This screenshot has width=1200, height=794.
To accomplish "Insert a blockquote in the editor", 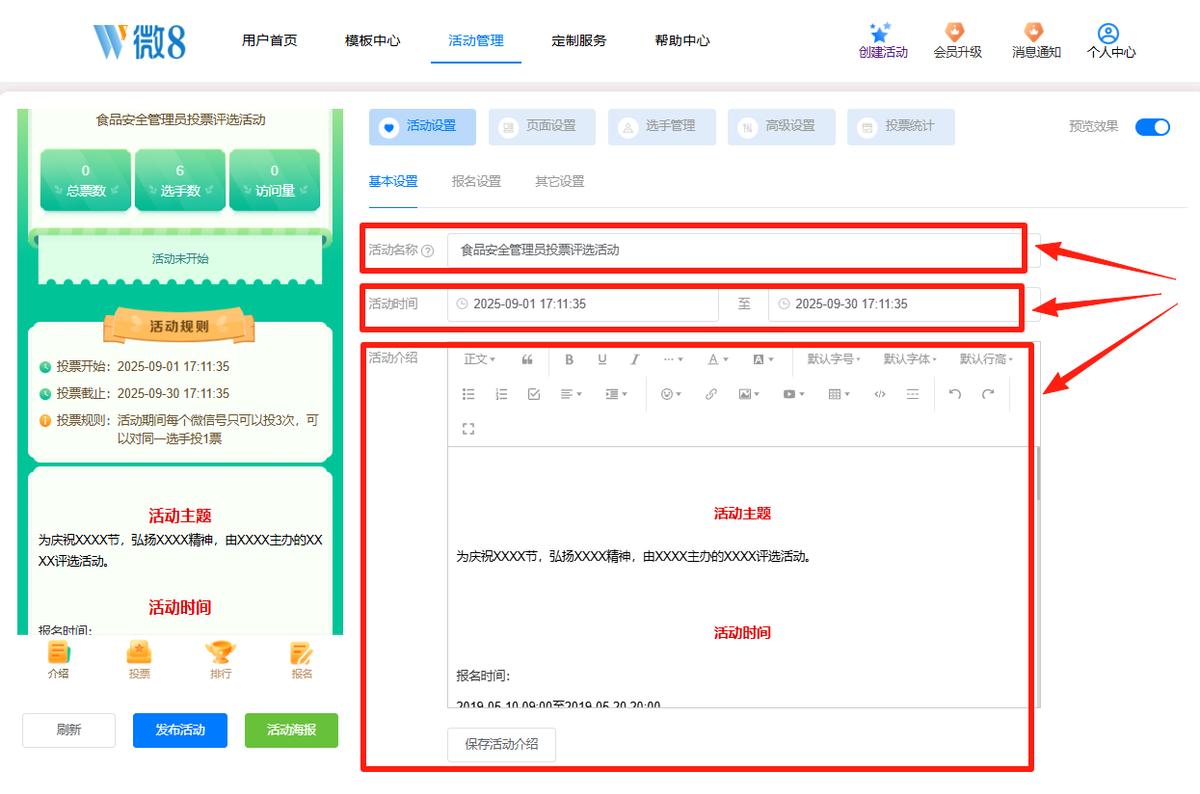I will point(528,359).
